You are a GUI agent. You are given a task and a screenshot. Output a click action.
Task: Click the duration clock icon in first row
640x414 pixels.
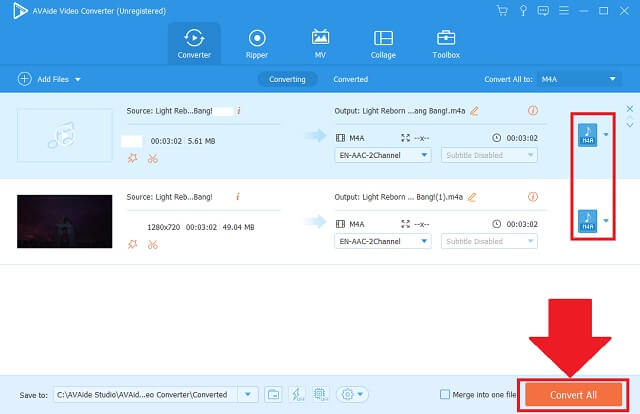click(496, 138)
